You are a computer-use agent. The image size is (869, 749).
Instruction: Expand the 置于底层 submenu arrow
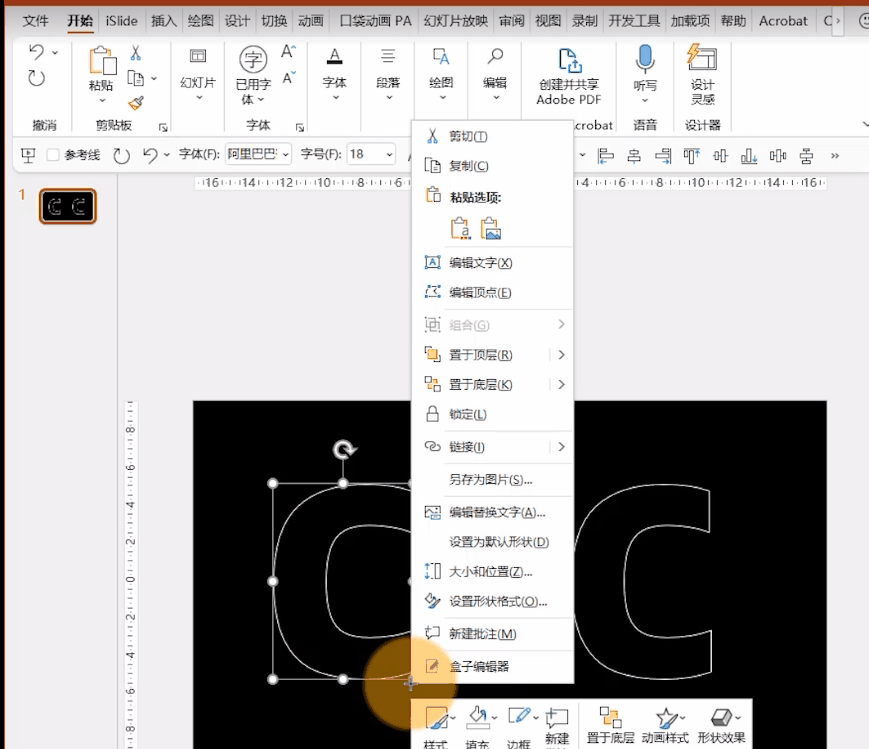click(561, 384)
